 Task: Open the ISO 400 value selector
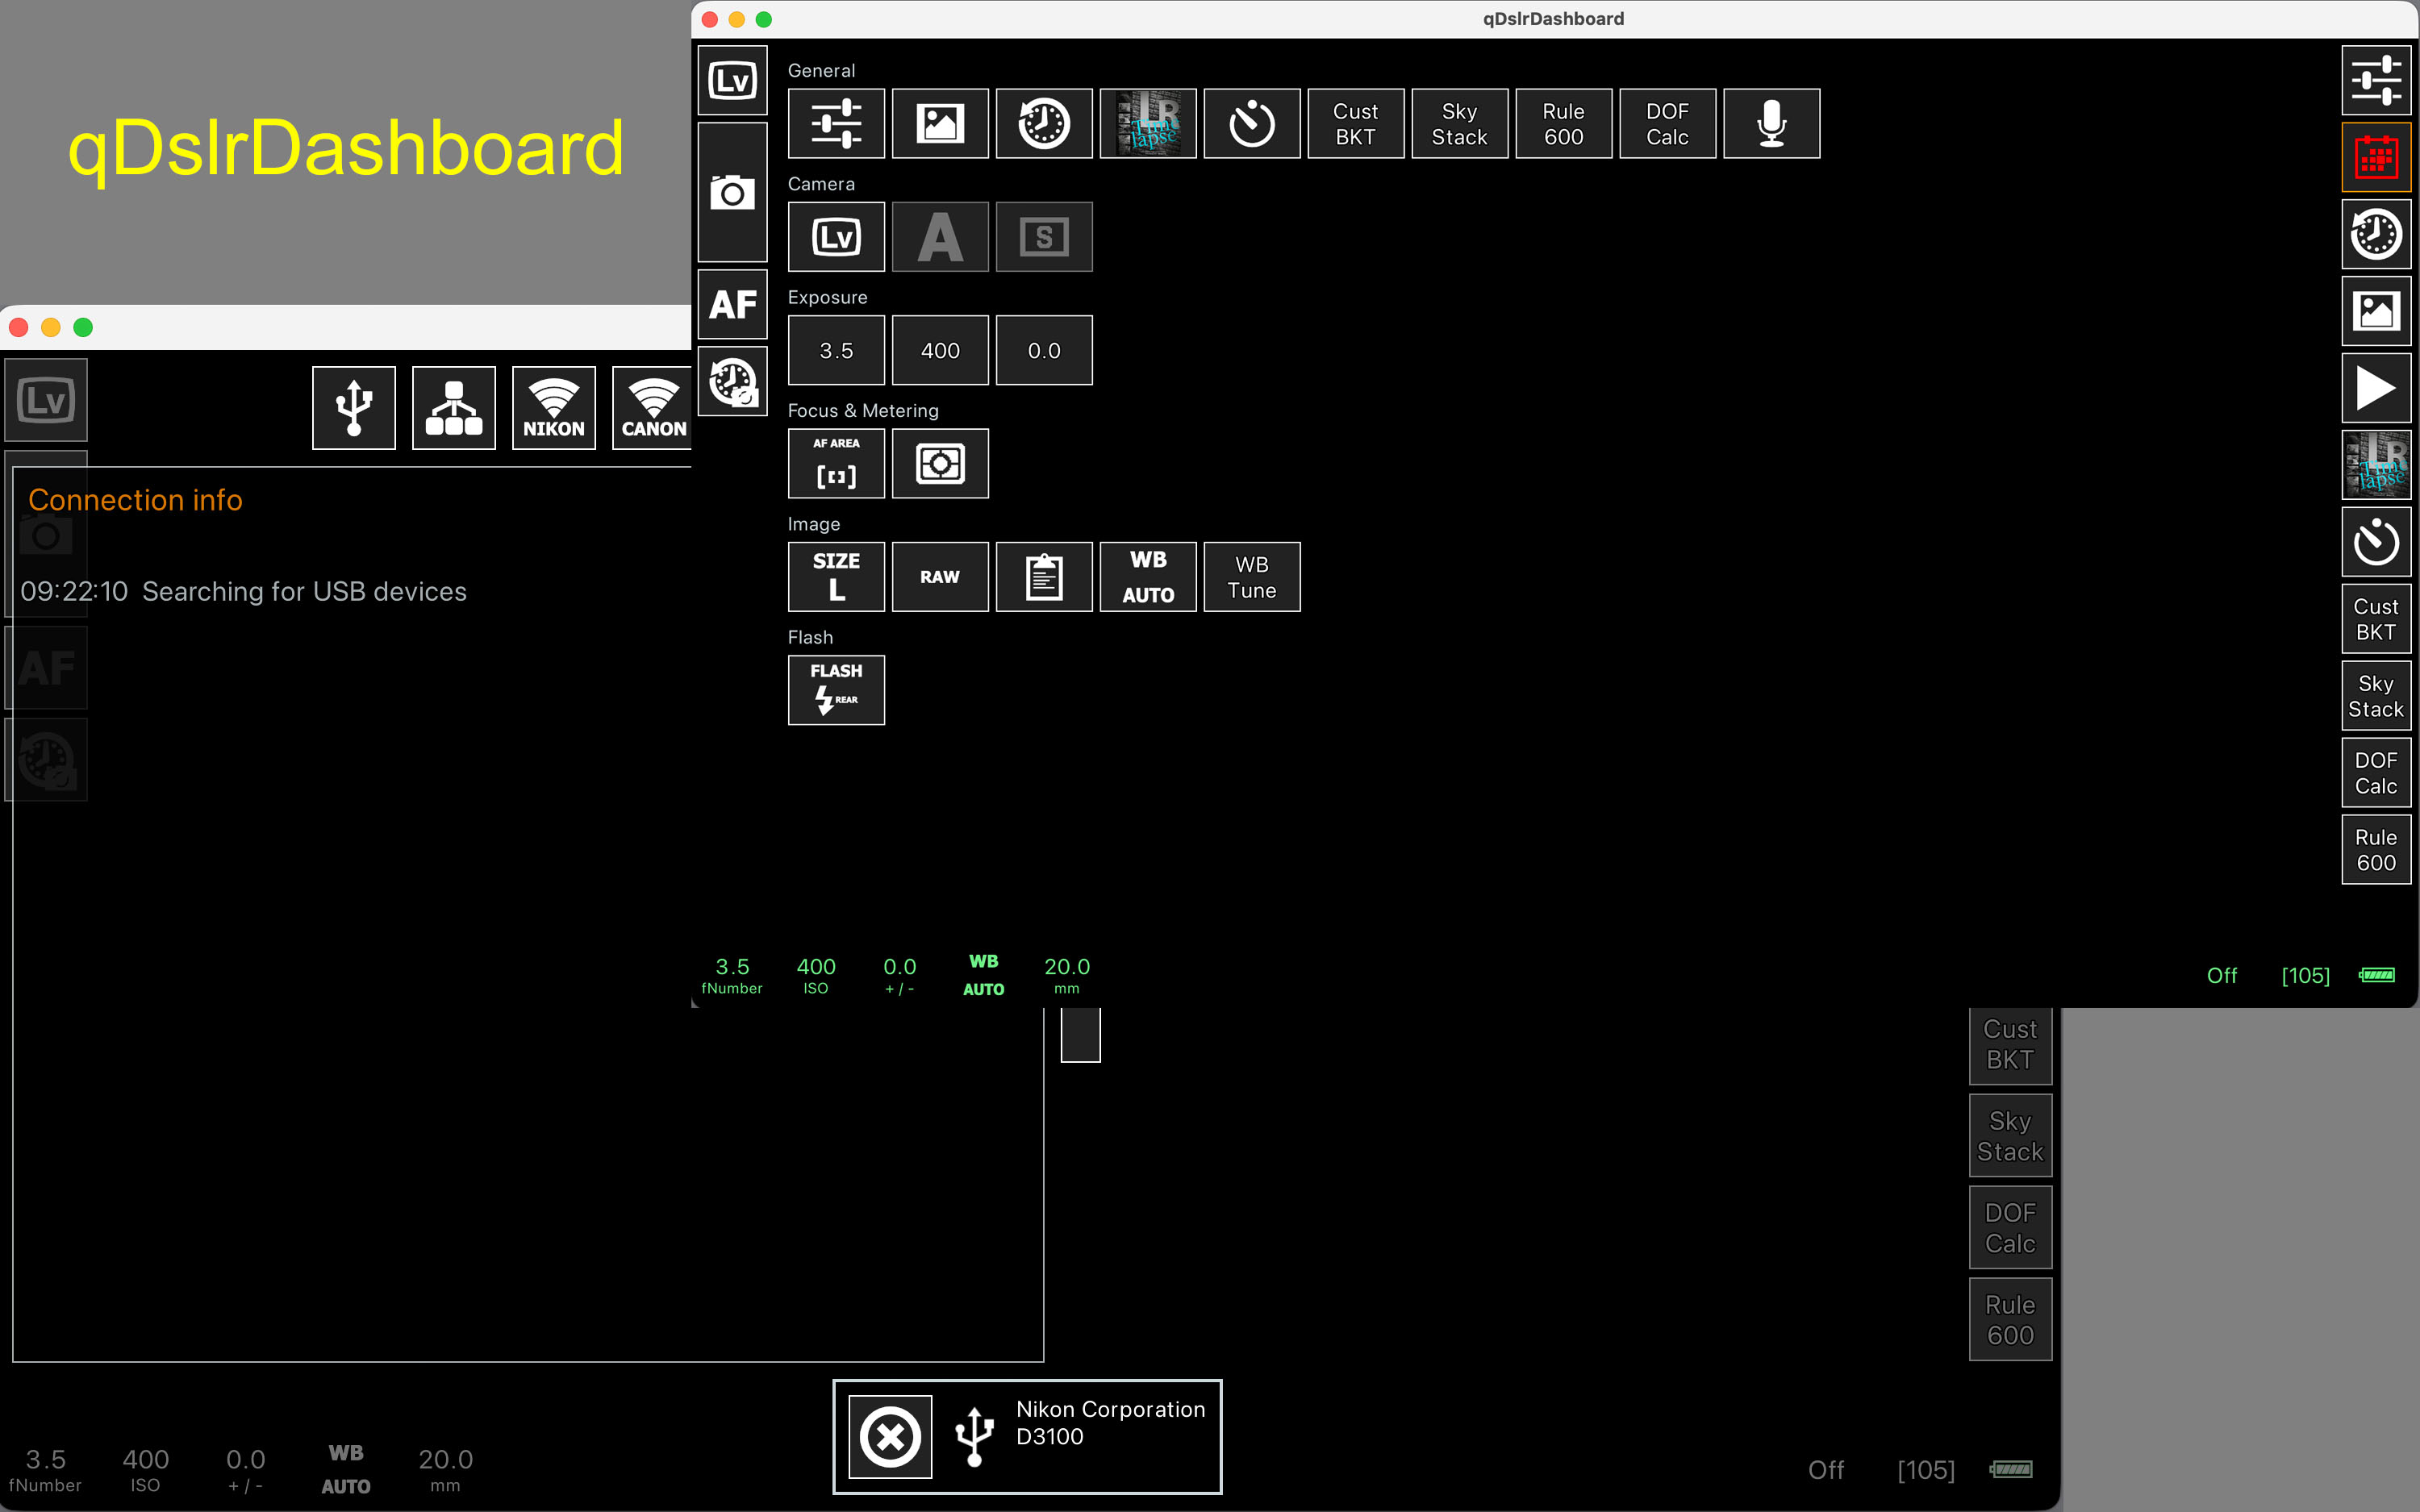pos(940,351)
